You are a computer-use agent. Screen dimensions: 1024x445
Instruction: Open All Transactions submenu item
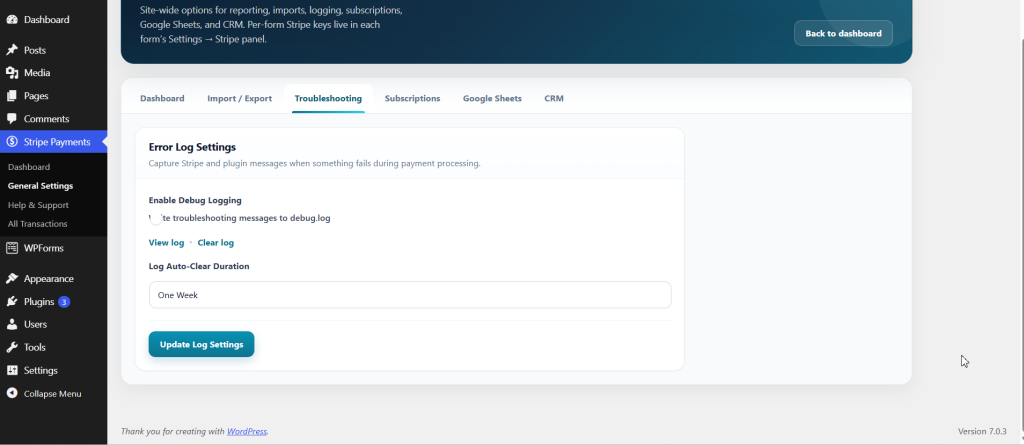(x=37, y=224)
